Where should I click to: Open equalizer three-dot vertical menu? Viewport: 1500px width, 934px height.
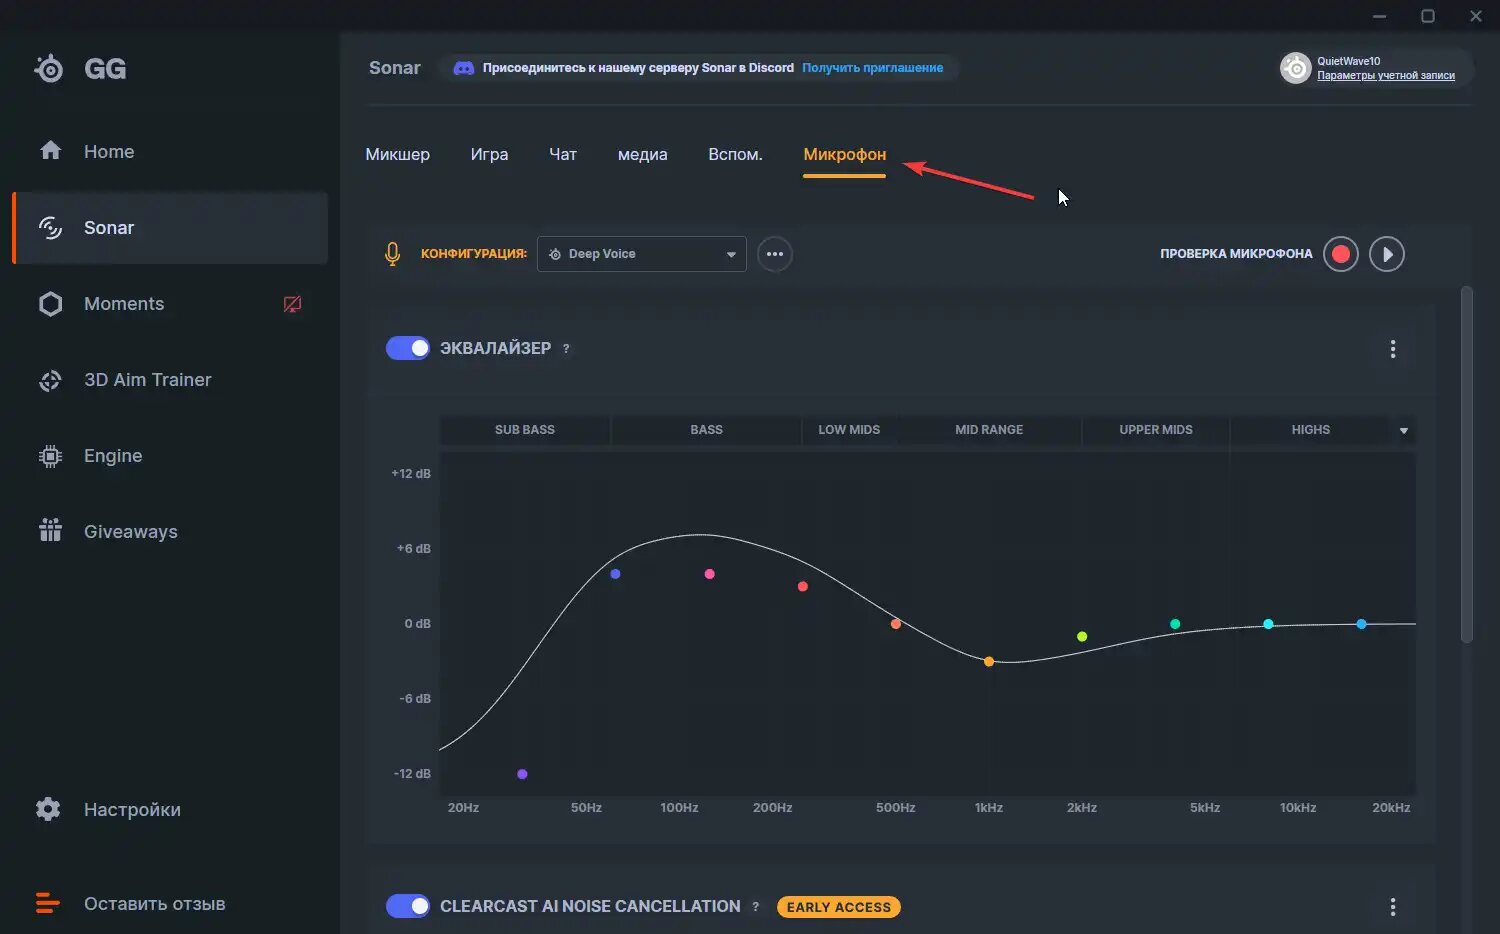[1392, 349]
